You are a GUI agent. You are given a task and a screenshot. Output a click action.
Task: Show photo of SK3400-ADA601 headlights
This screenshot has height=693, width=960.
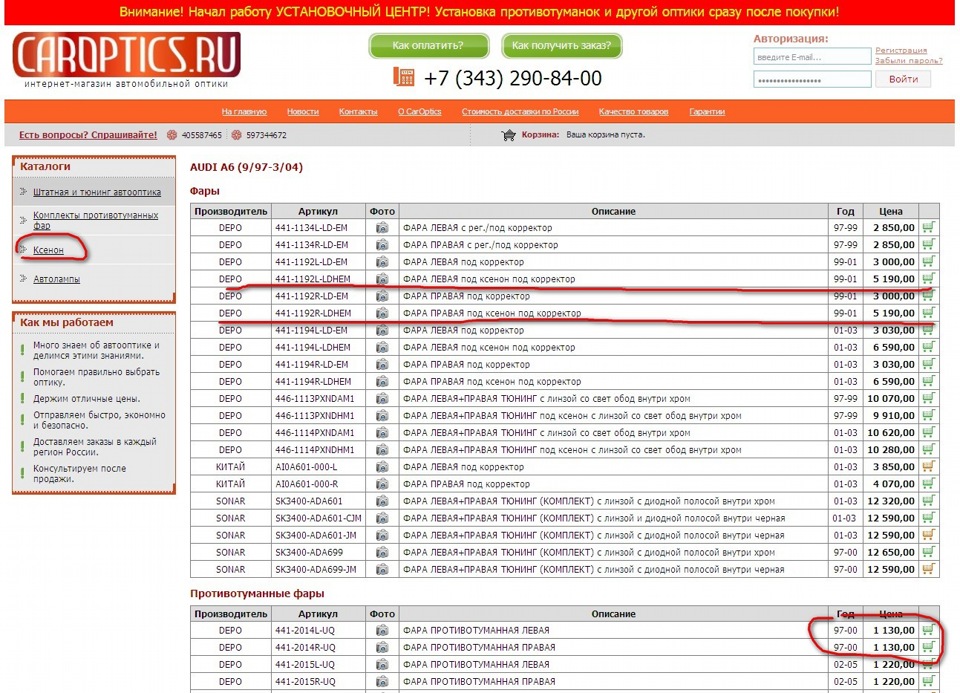[382, 501]
